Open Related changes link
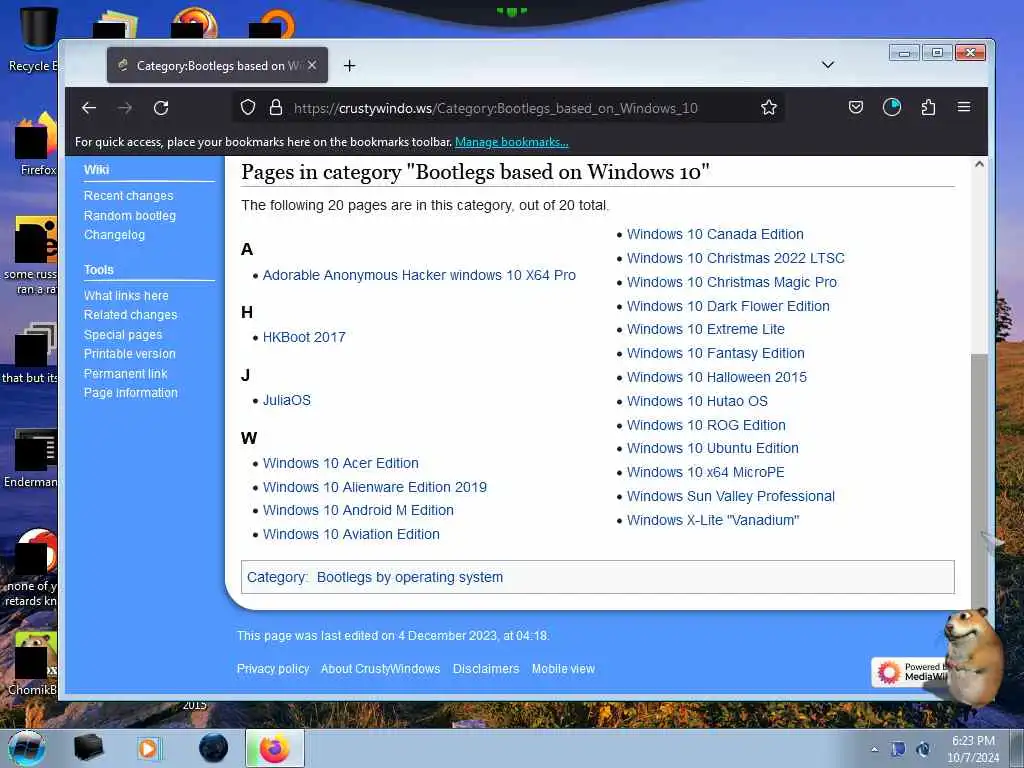 131,315
